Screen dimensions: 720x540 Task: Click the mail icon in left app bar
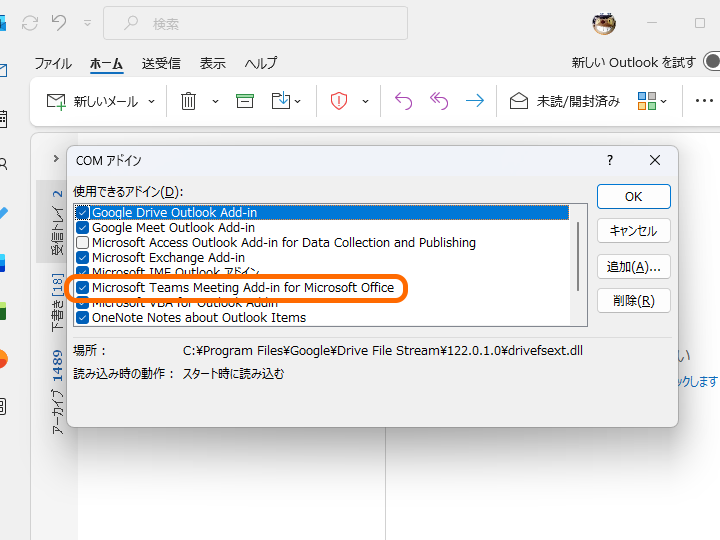point(3,70)
